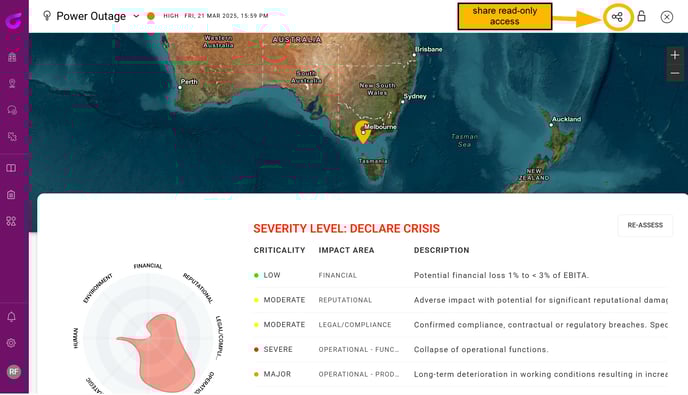Zoom out on the map
This screenshot has height=395, width=688.
[675, 73]
